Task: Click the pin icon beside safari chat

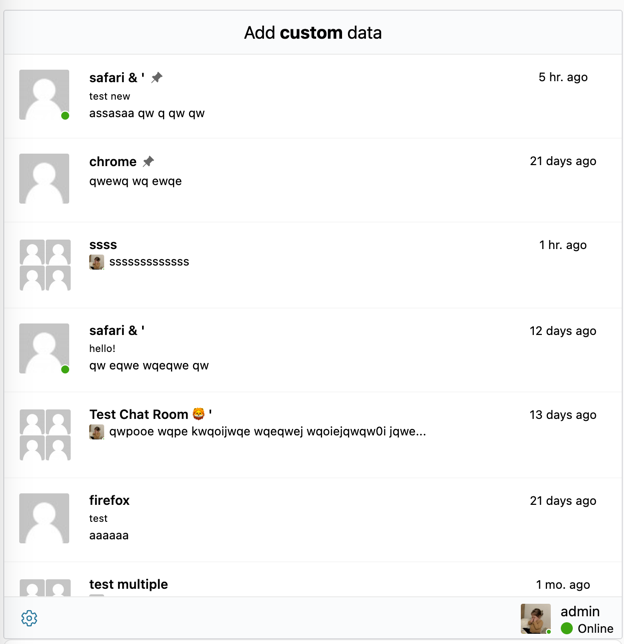Action: (157, 78)
